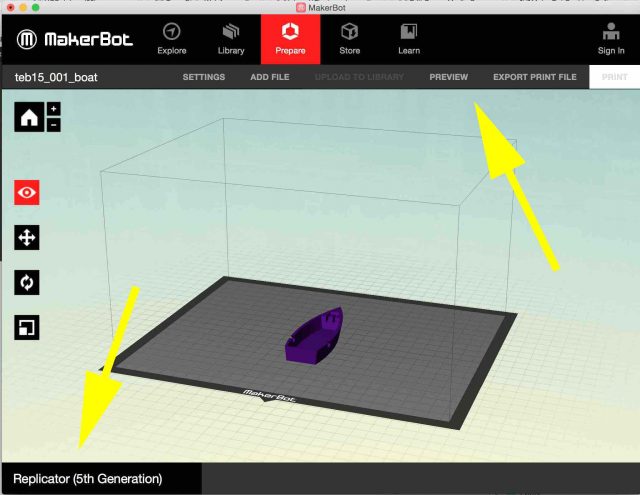The height and width of the screenshot is (495, 640).
Task: Open the Learn tab
Action: [x=409, y=39]
